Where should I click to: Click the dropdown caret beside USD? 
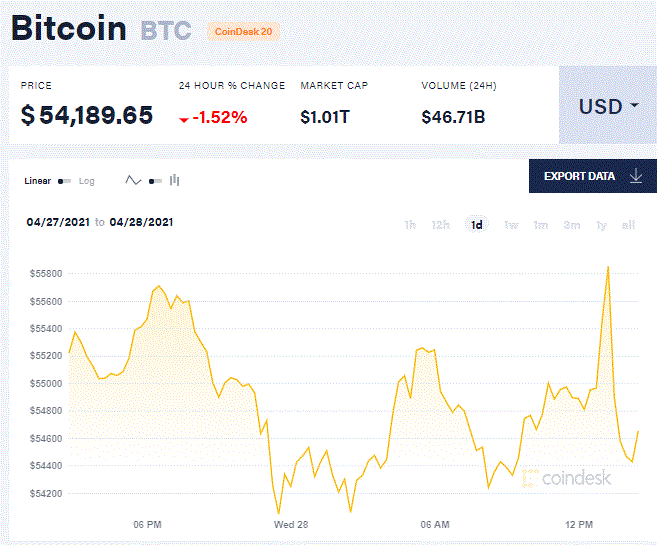tap(634, 105)
